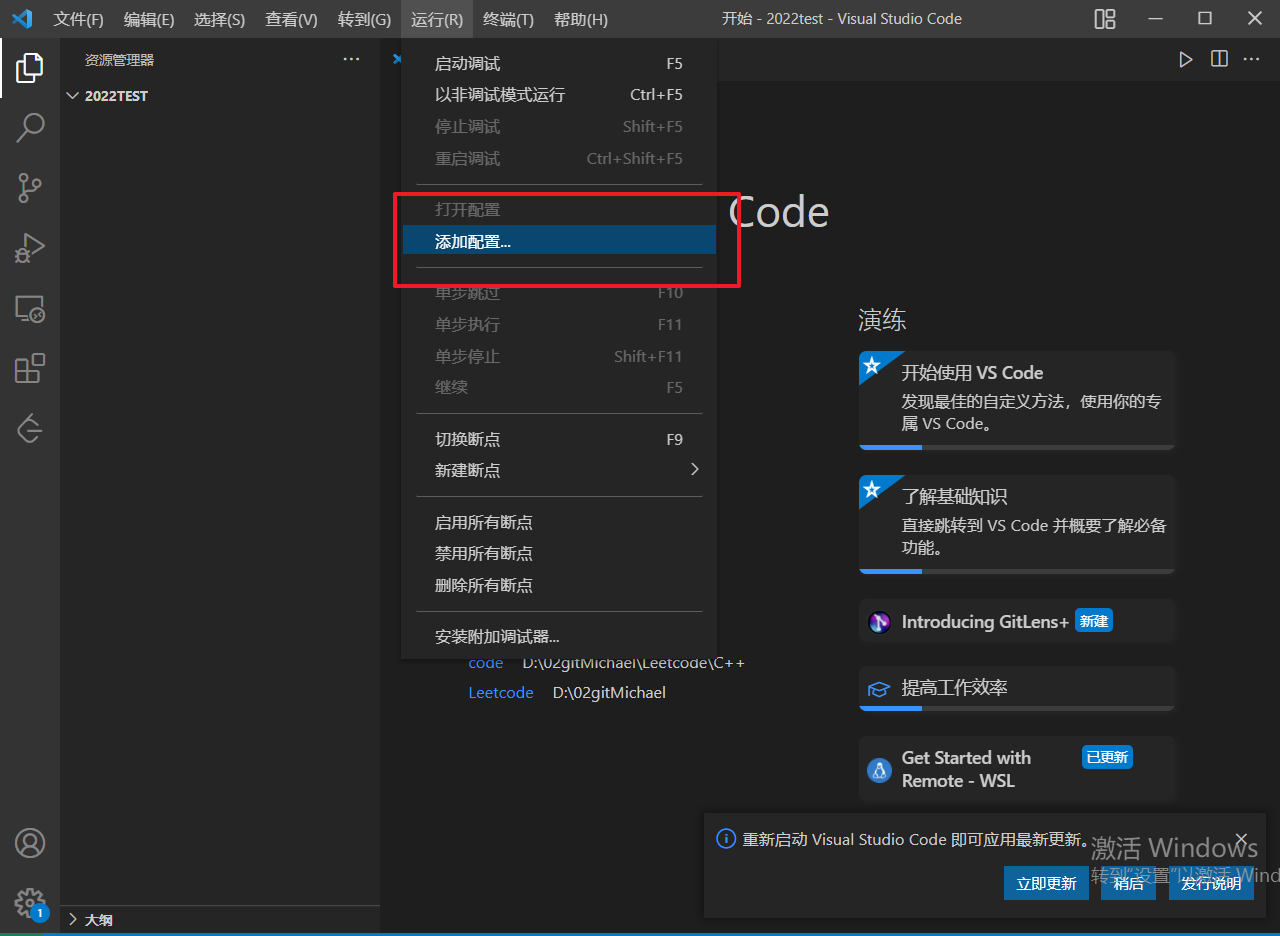1280x936 pixels.
Task: Click the info icon in update notification
Action: (726, 839)
